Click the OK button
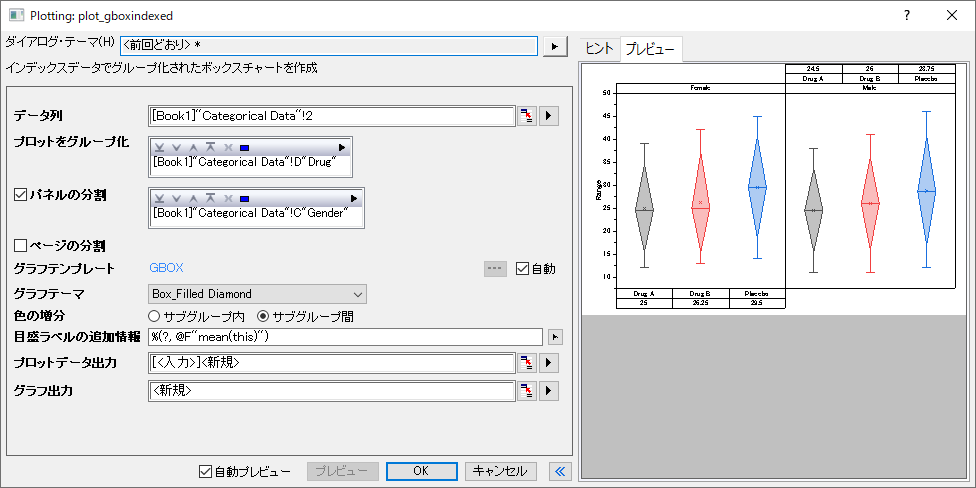Image resolution: width=976 pixels, height=488 pixels. tap(421, 471)
